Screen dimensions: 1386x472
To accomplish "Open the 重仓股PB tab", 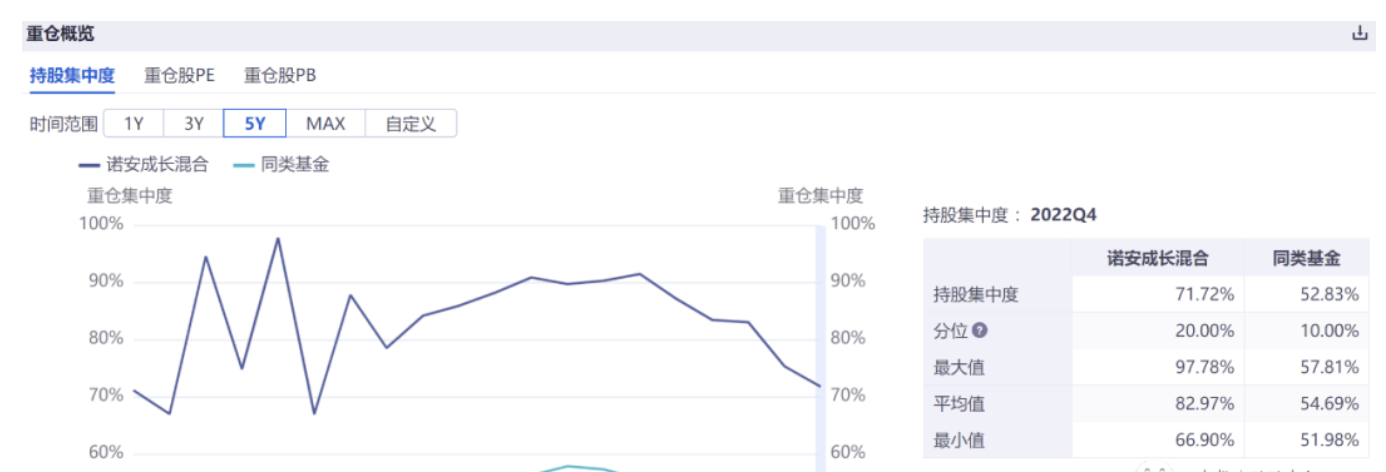I will pyautogui.click(x=280, y=75).
